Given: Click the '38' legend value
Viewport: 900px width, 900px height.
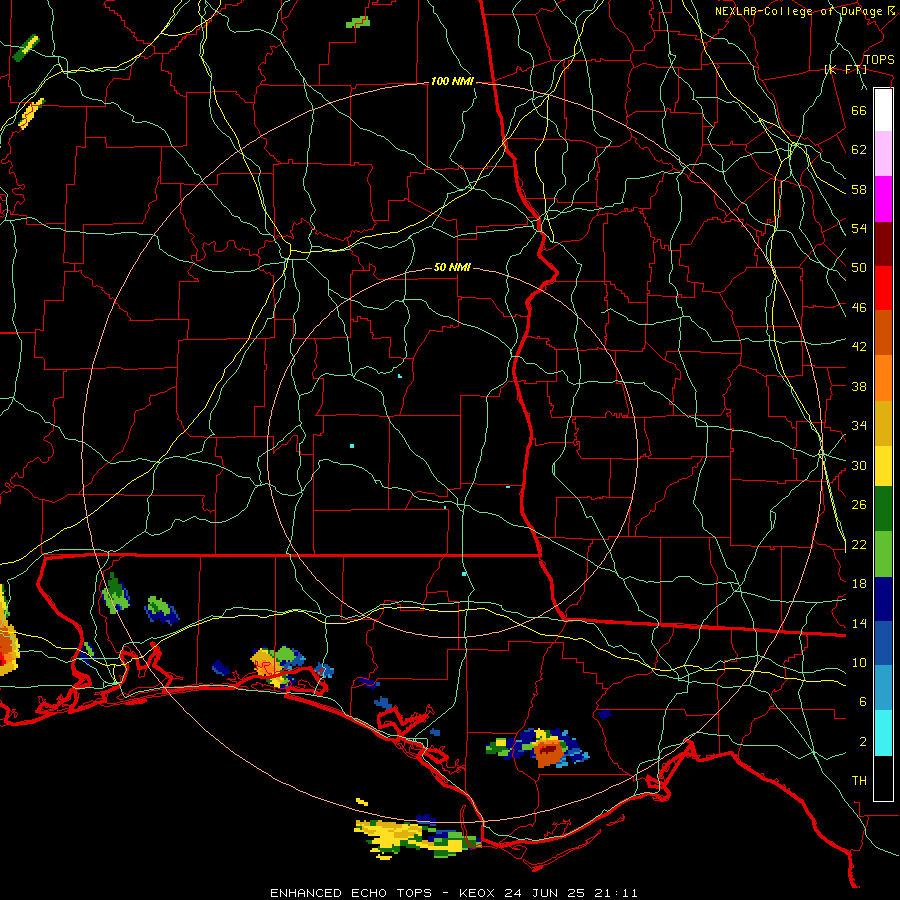Looking at the screenshot, I should click(859, 386).
